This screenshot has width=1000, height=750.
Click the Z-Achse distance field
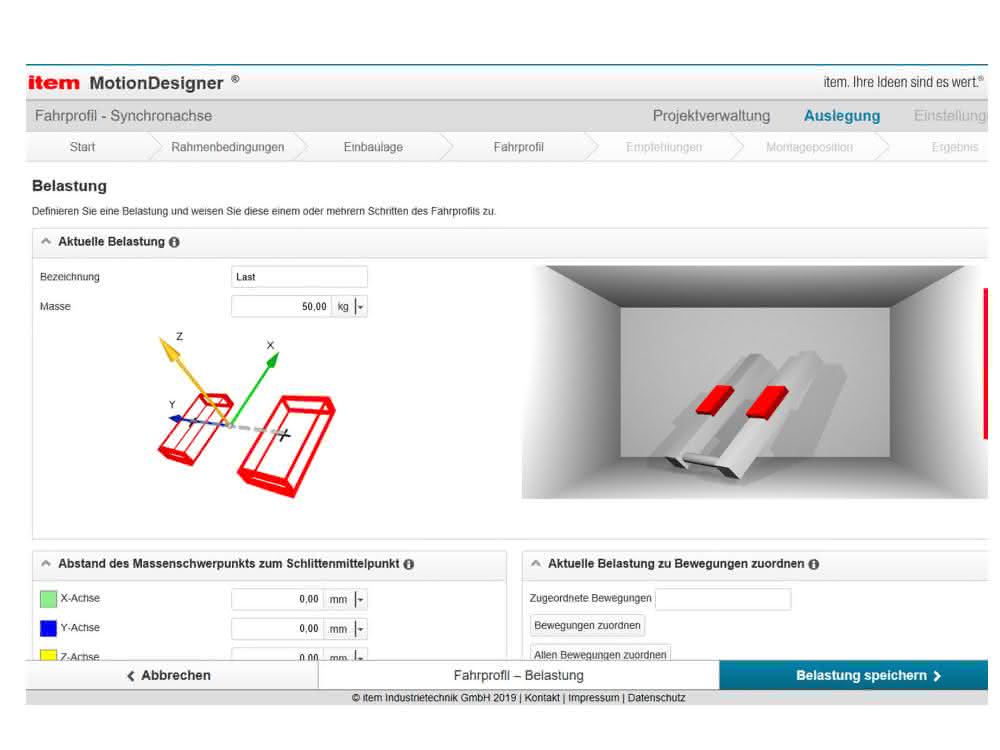pyautogui.click(x=277, y=655)
